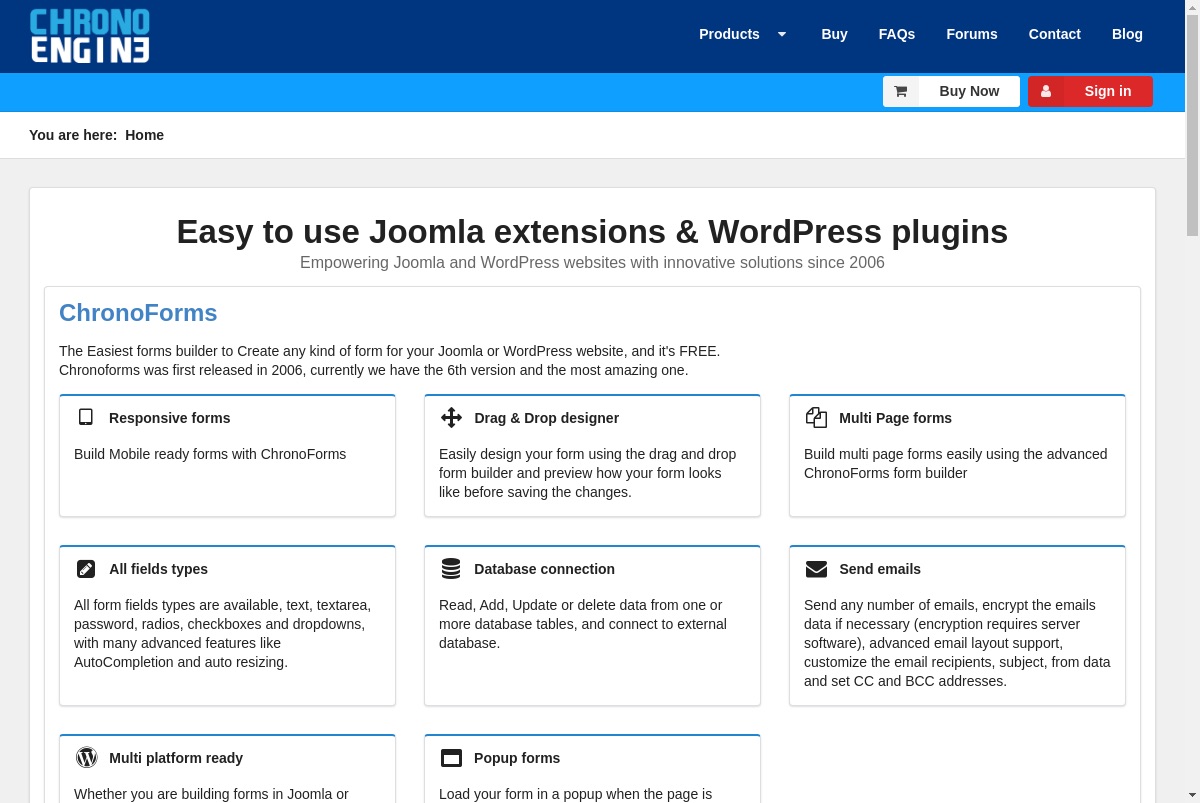The image size is (1200, 803).
Task: Click the envelope Send emails icon
Action: click(x=816, y=569)
